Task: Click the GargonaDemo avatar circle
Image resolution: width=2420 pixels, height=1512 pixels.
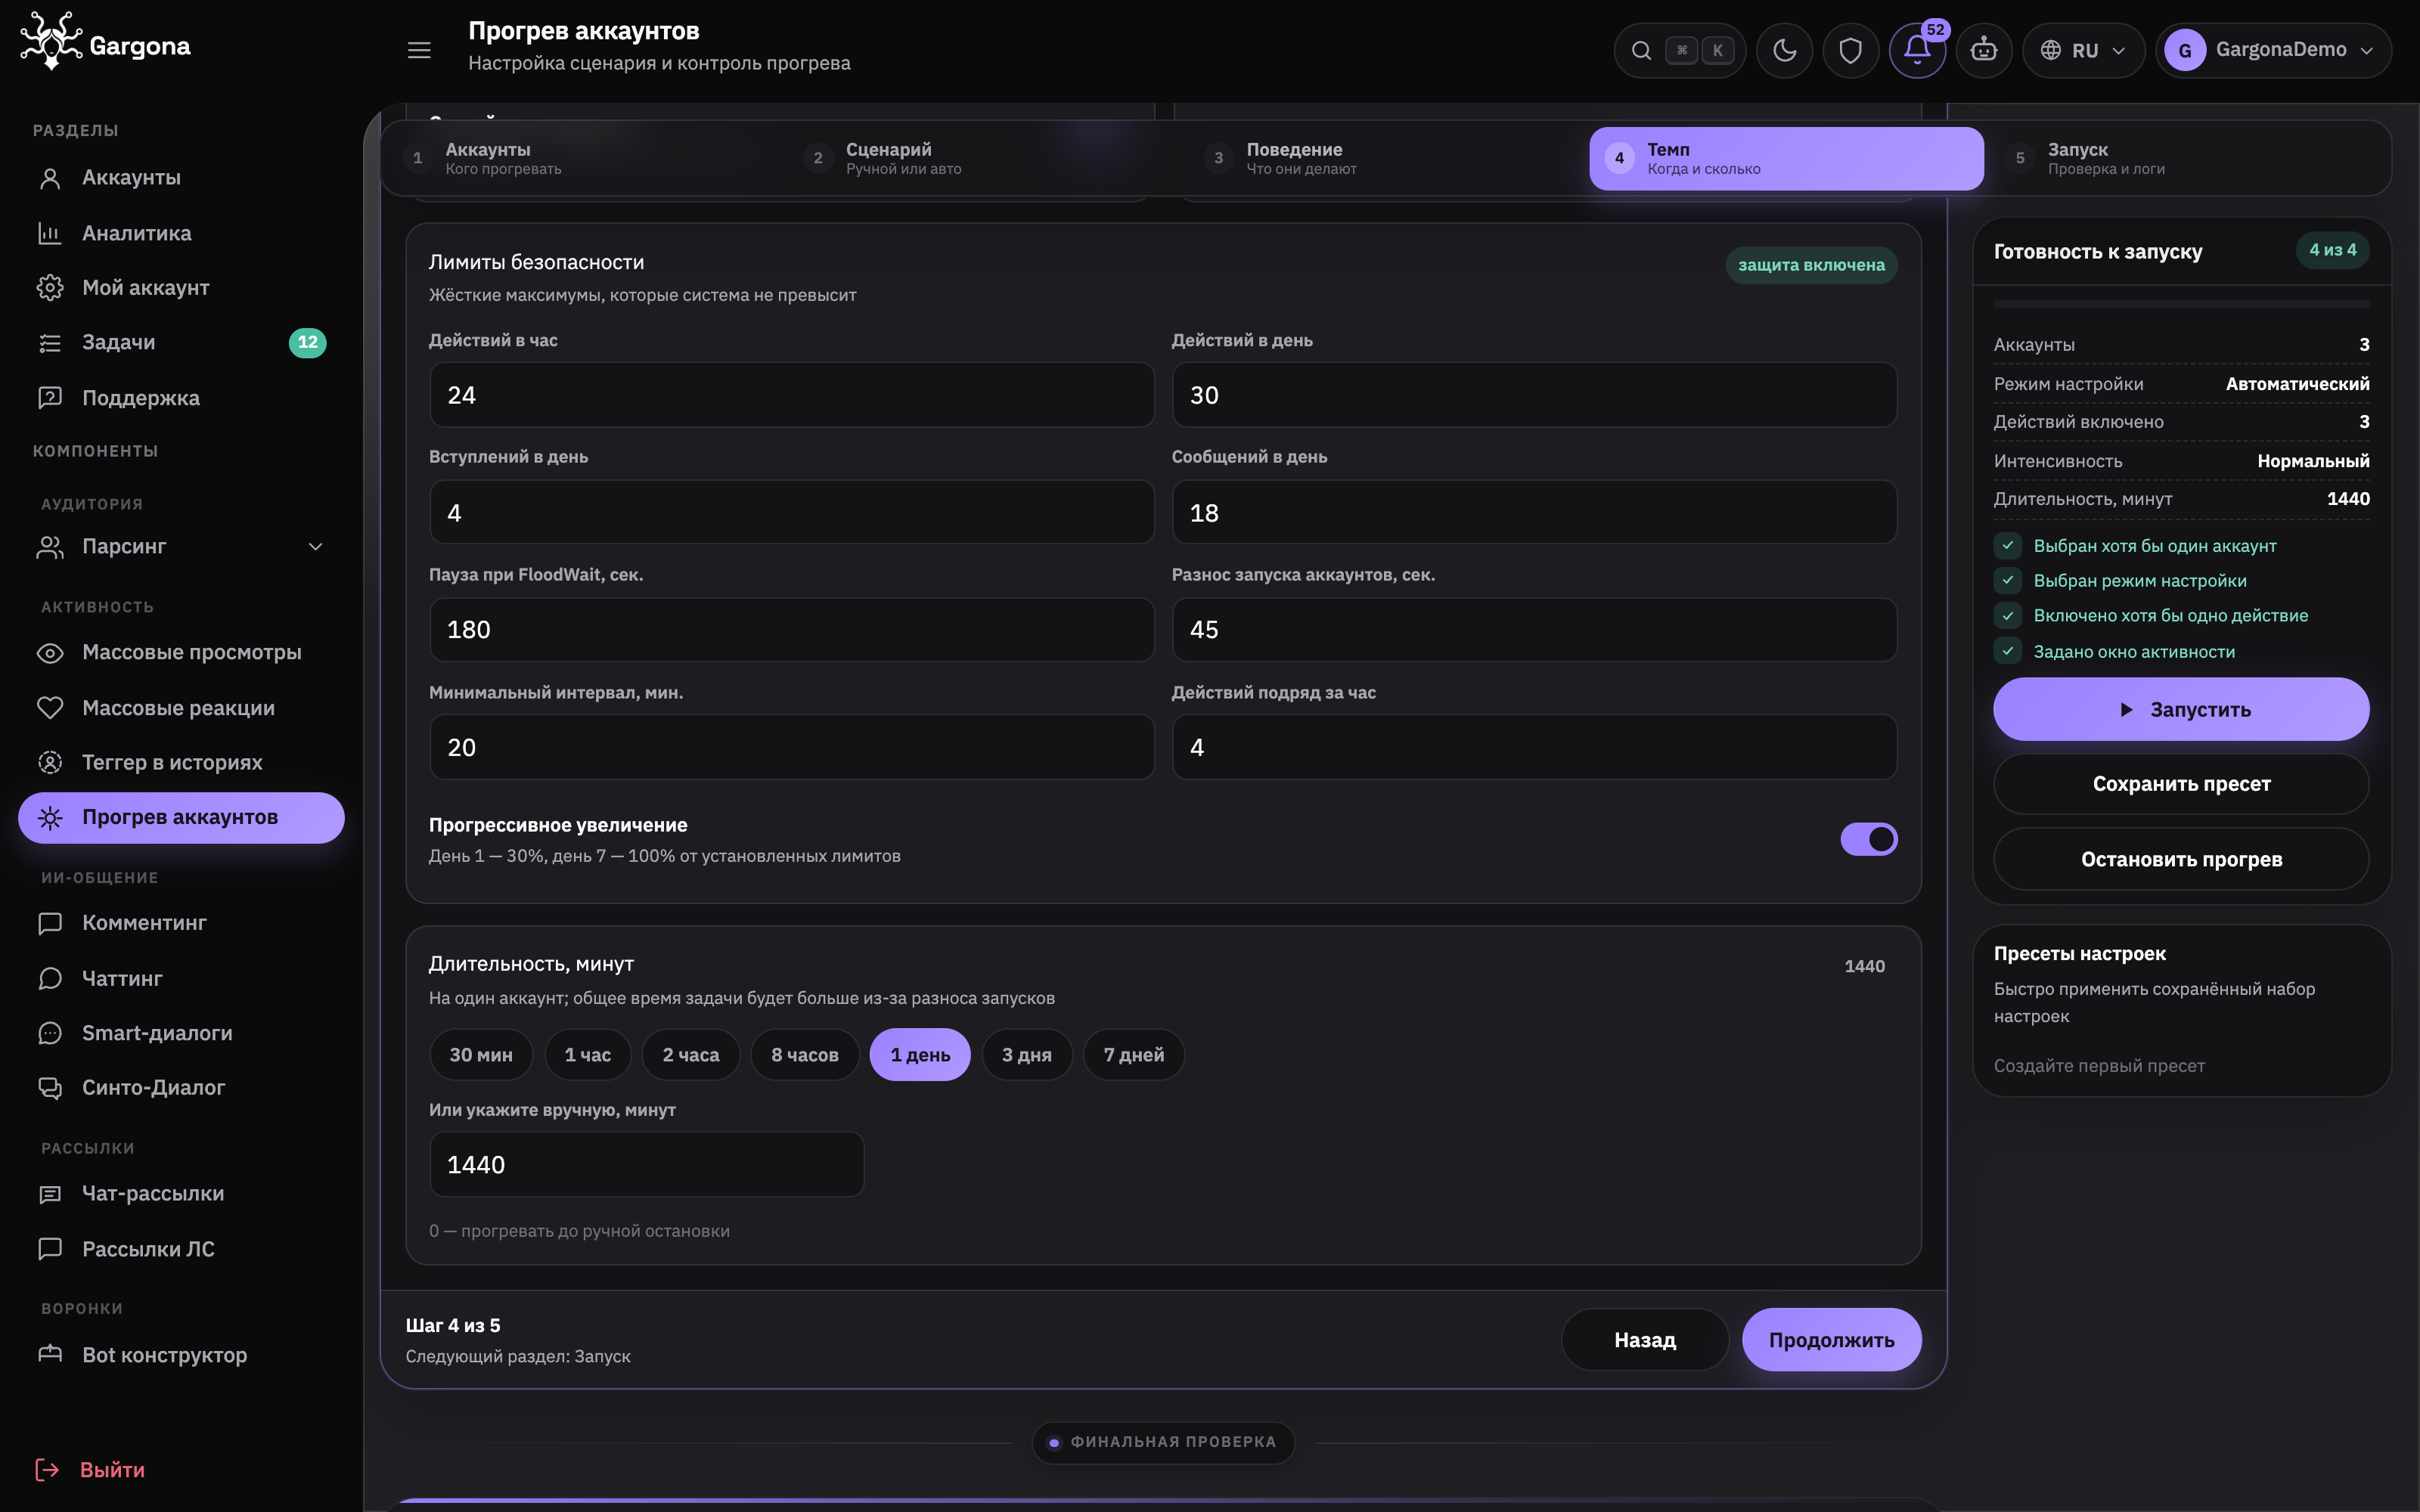Action: click(x=2185, y=50)
